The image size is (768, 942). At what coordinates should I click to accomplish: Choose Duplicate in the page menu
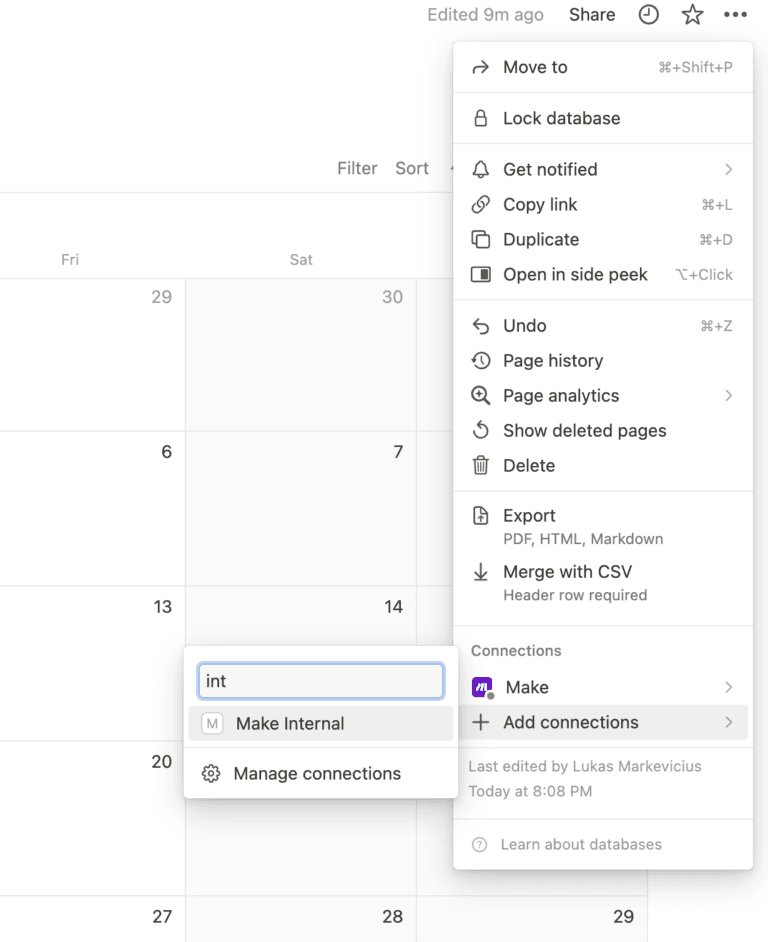(541, 240)
